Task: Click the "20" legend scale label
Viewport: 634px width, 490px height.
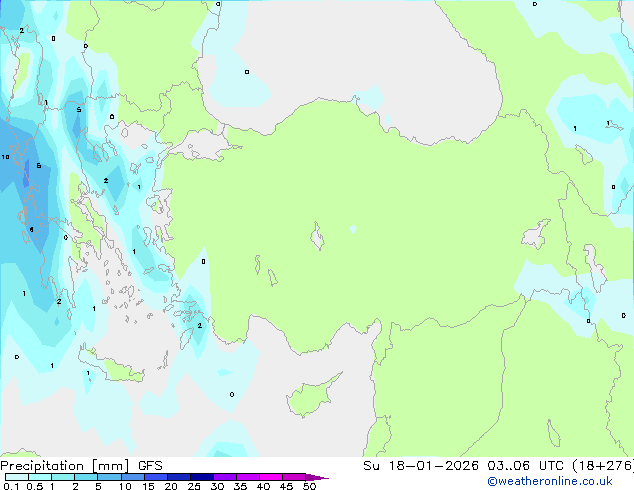Action: (x=171, y=486)
